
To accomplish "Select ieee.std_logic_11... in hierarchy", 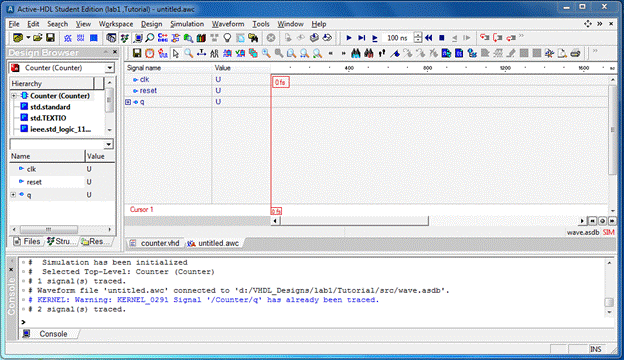I will coord(60,129).
